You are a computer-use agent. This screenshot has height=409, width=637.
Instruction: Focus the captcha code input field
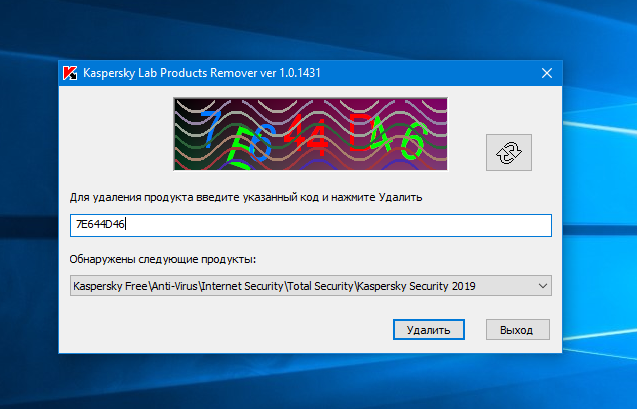[x=311, y=225]
